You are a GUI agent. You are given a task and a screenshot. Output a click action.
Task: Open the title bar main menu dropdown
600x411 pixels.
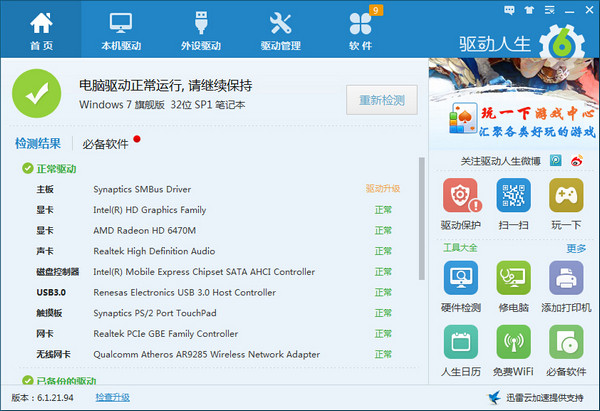click(x=550, y=7)
